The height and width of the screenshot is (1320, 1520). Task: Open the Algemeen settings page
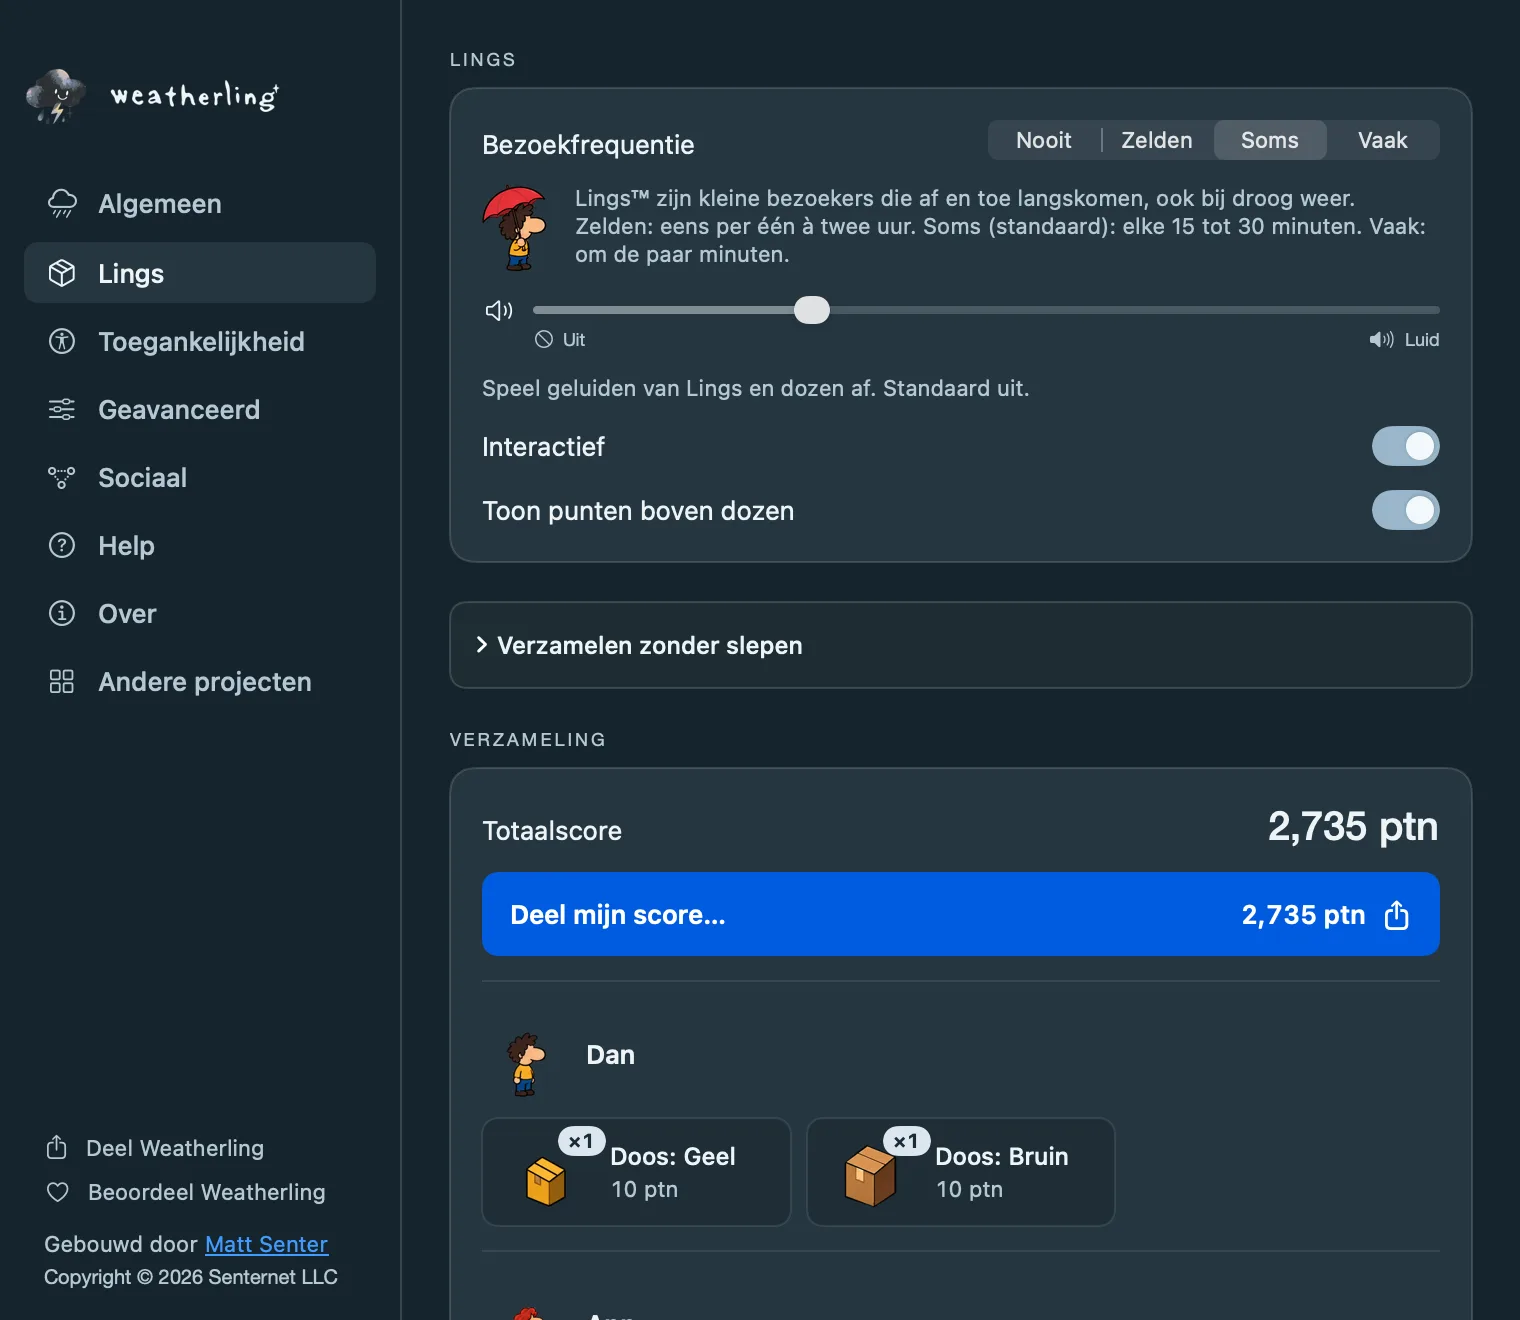[200, 204]
